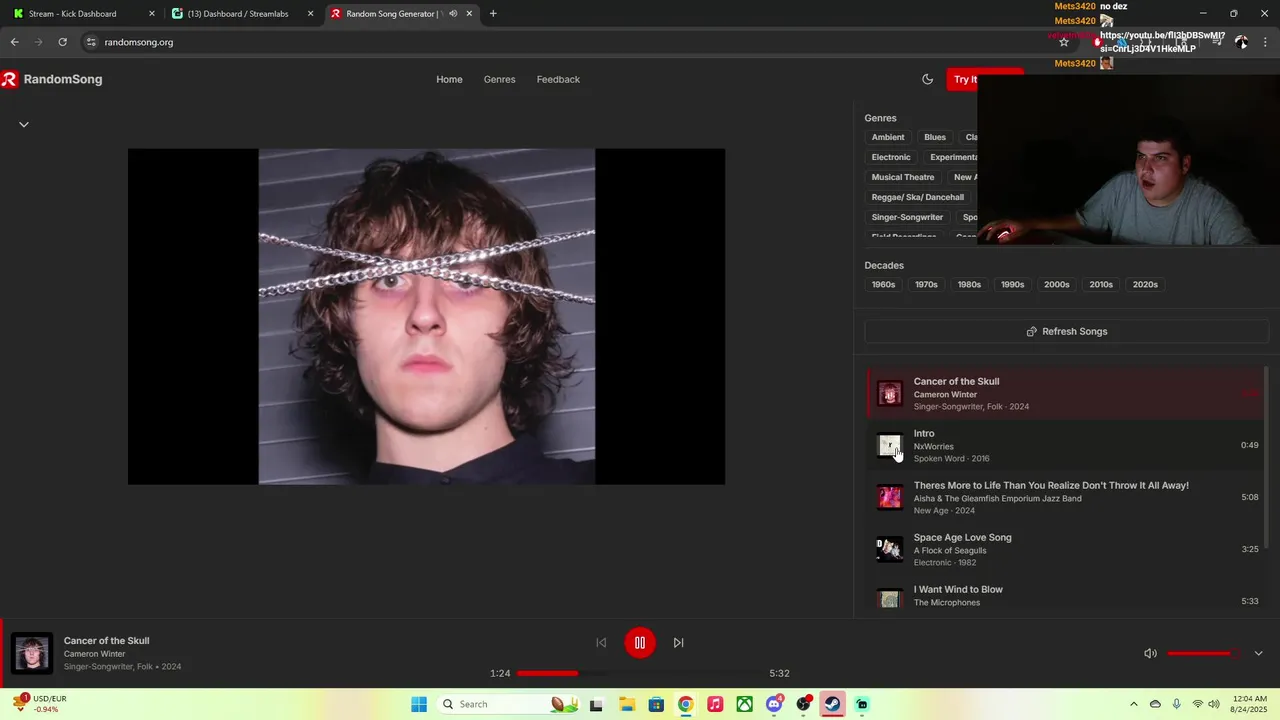Toggle dark mode moon icon
Screen dimensions: 1280x720
pos(927,79)
